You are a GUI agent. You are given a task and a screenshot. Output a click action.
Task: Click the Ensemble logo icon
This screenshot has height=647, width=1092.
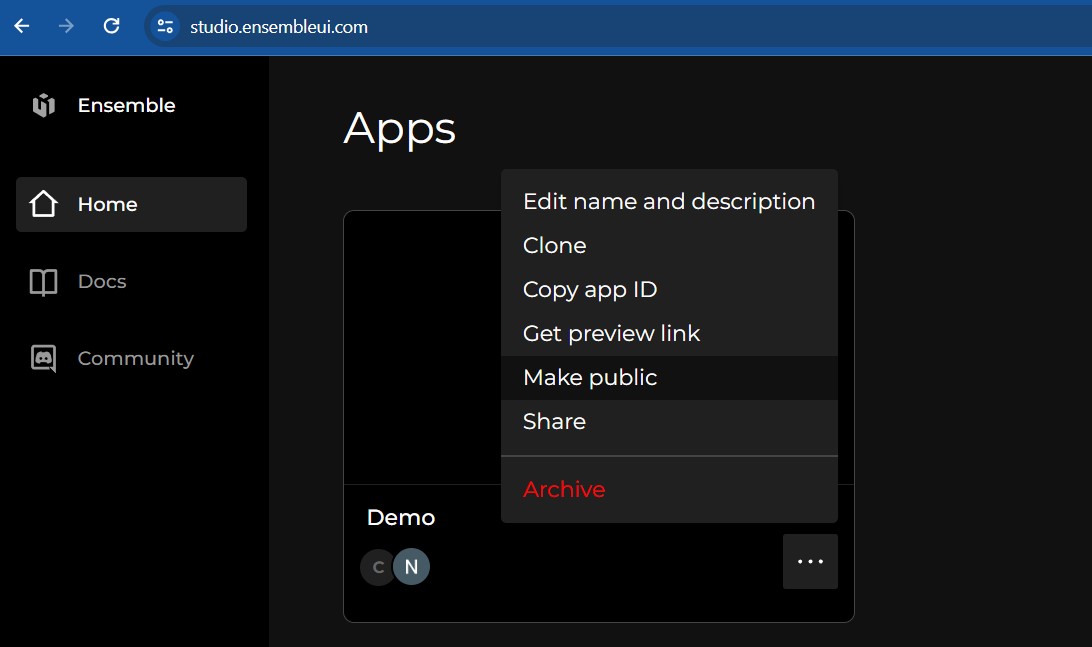coord(43,104)
